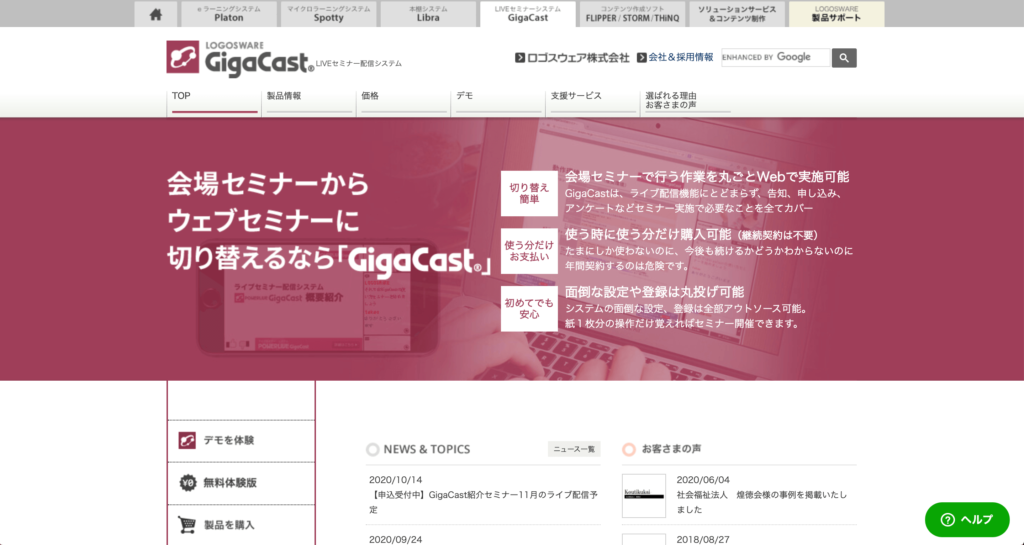Click the 初めてでも安心 white badge

click(529, 308)
